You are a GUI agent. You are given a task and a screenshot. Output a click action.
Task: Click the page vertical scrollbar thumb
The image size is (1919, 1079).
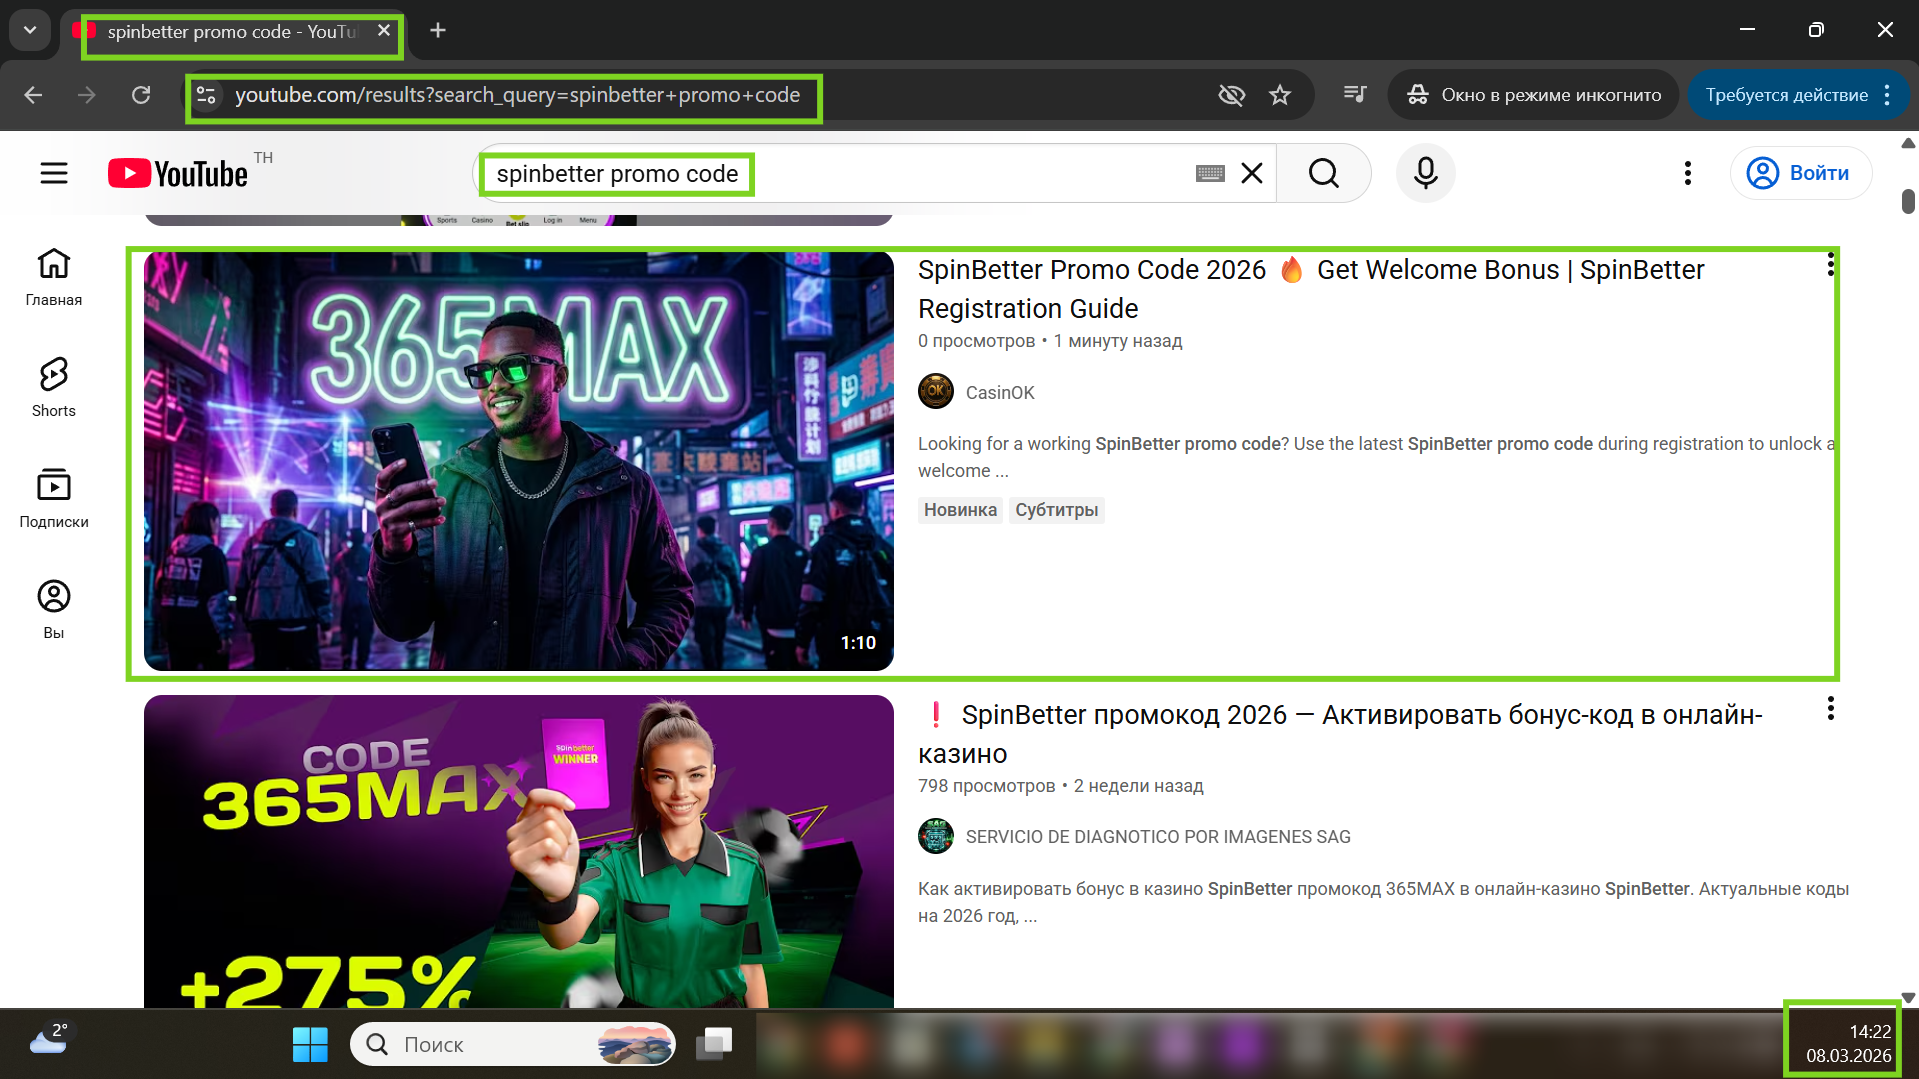point(1908,201)
